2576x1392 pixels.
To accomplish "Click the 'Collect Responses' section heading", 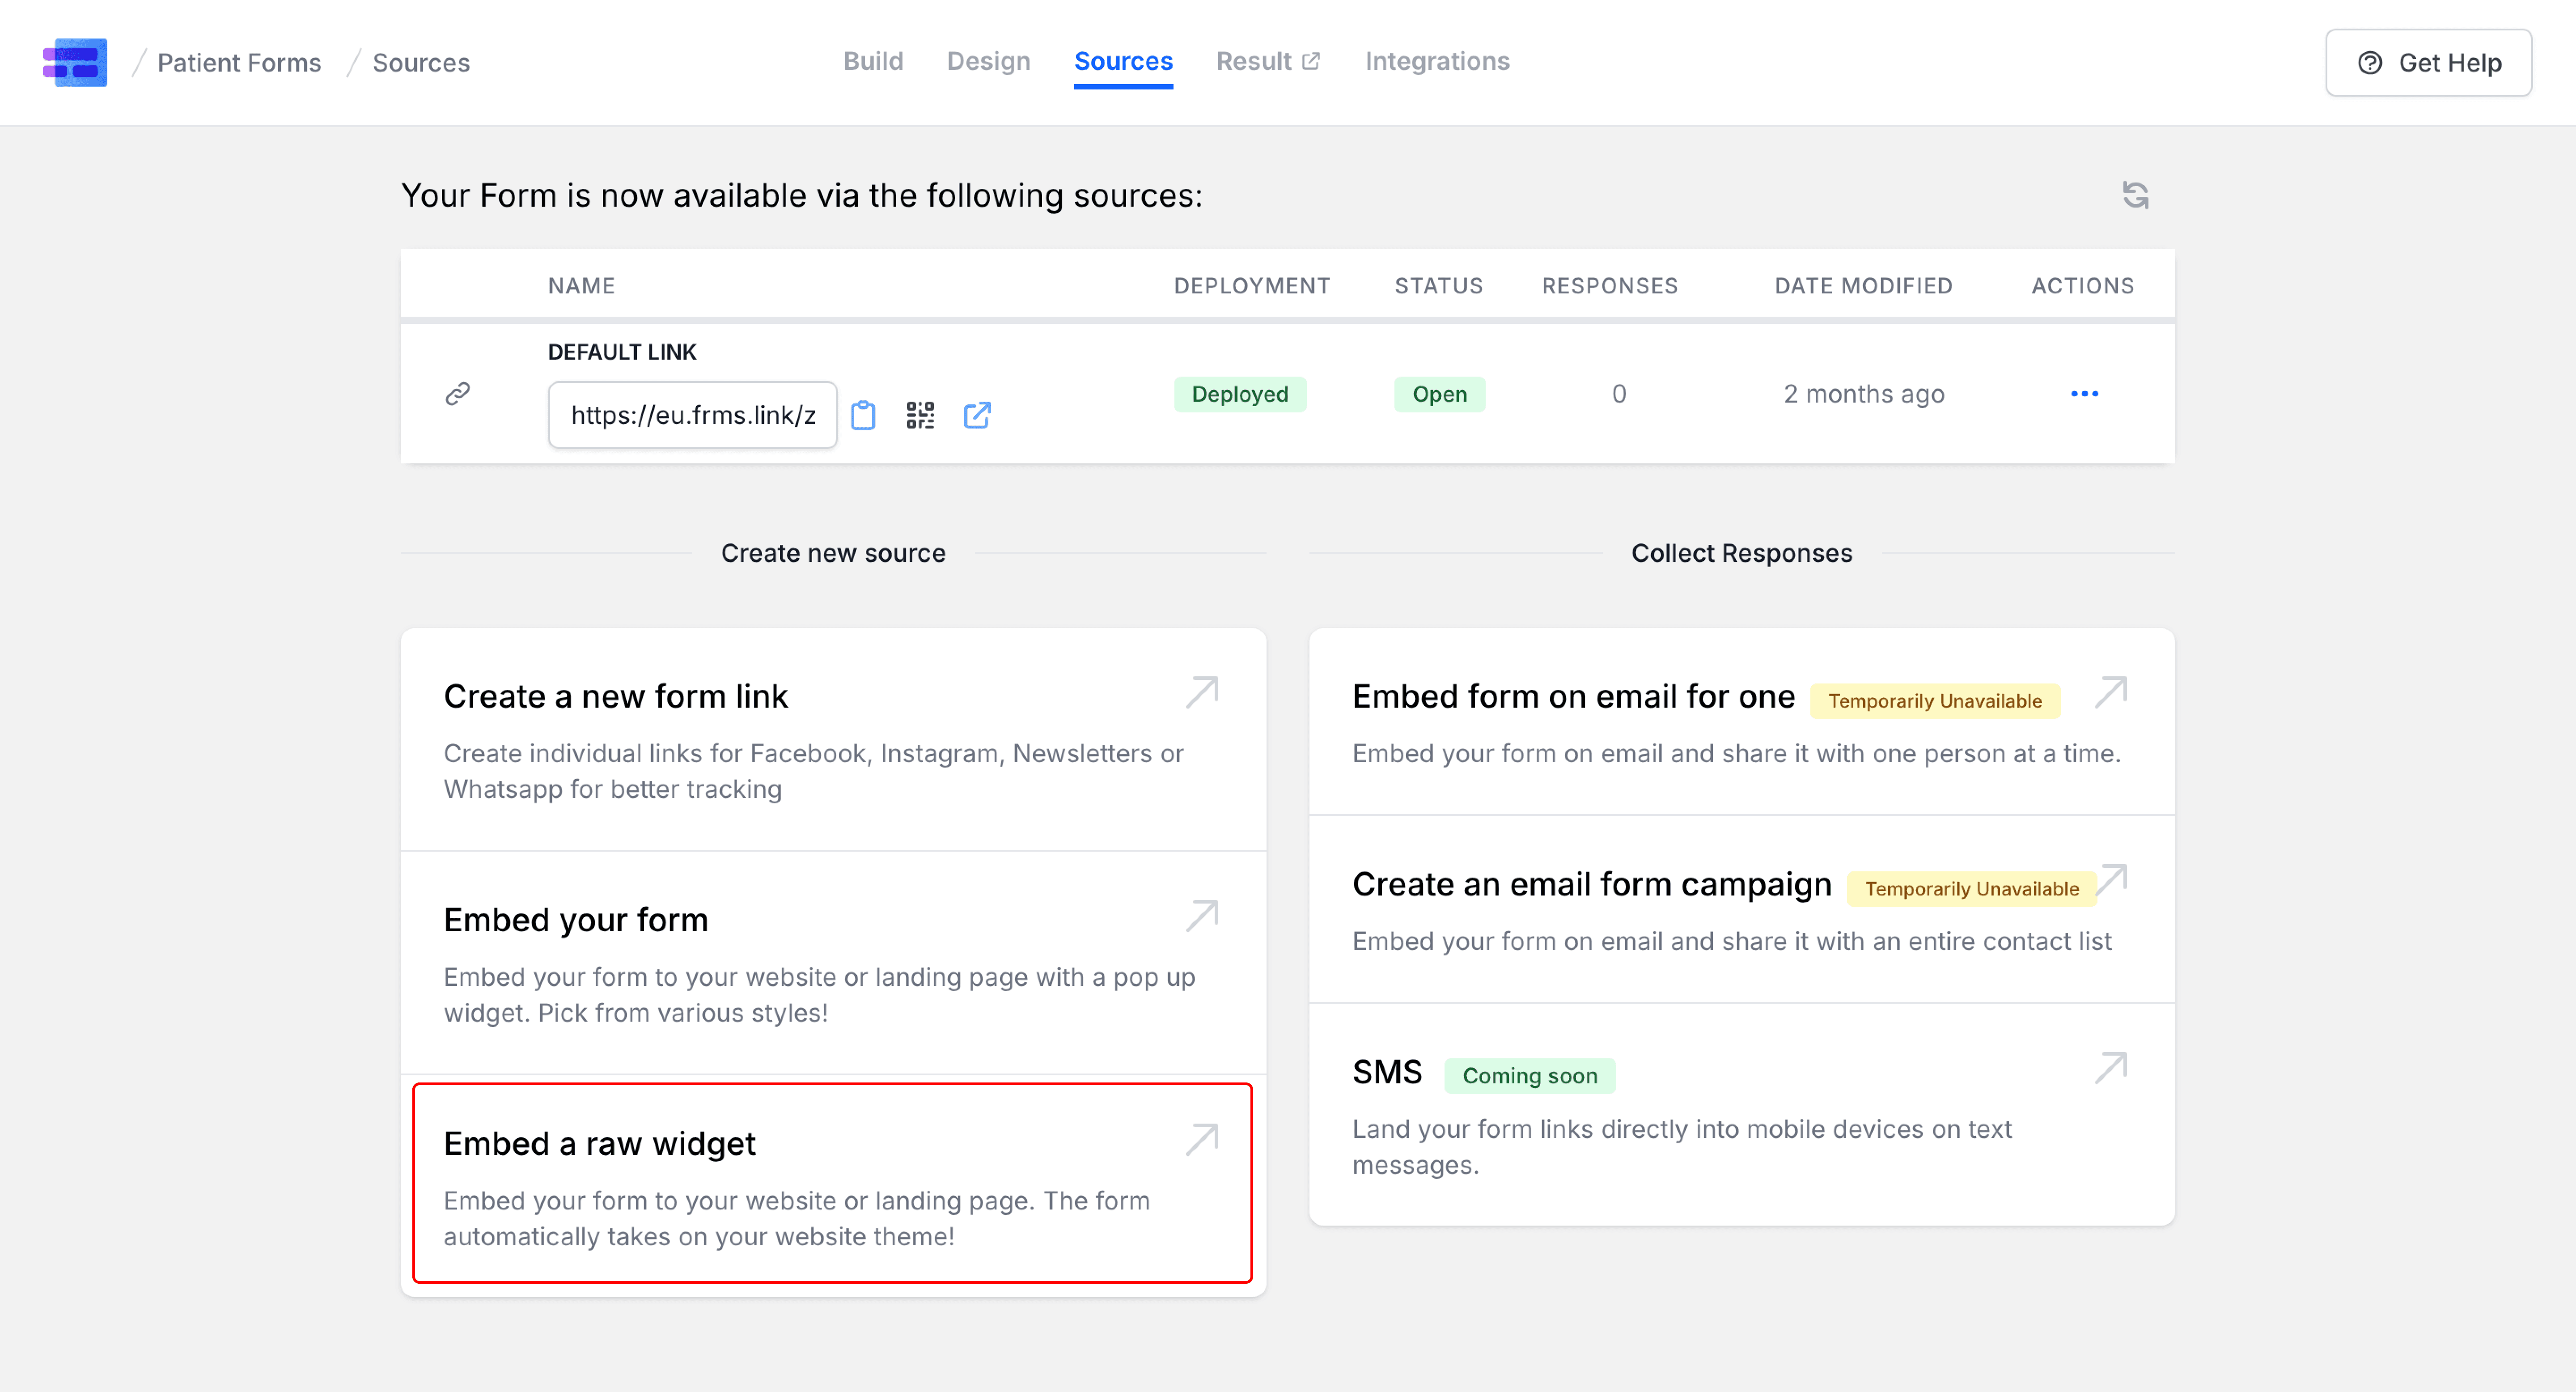I will [x=1742, y=553].
